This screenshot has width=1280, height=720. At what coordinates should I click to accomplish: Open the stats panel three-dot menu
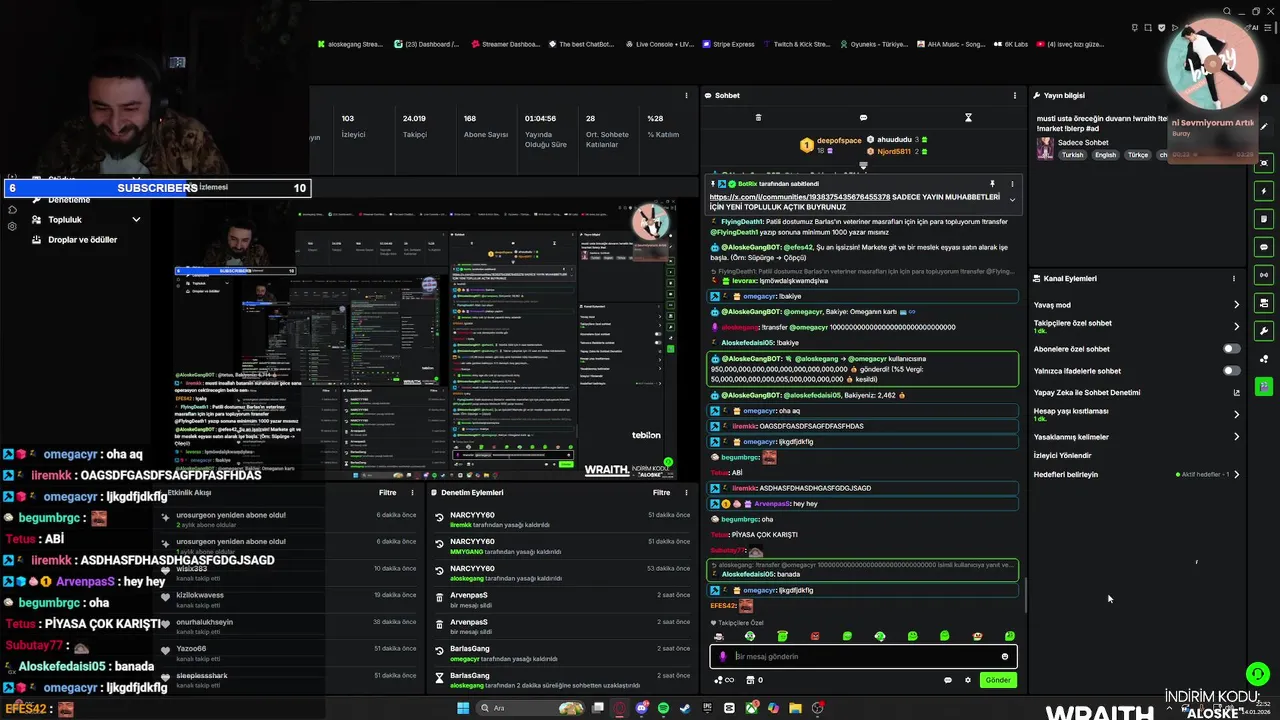tap(686, 95)
